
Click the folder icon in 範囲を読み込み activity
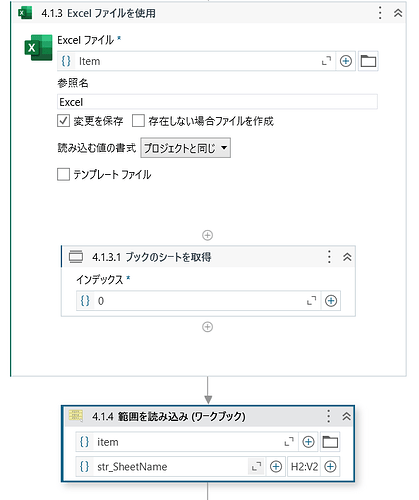click(330, 442)
